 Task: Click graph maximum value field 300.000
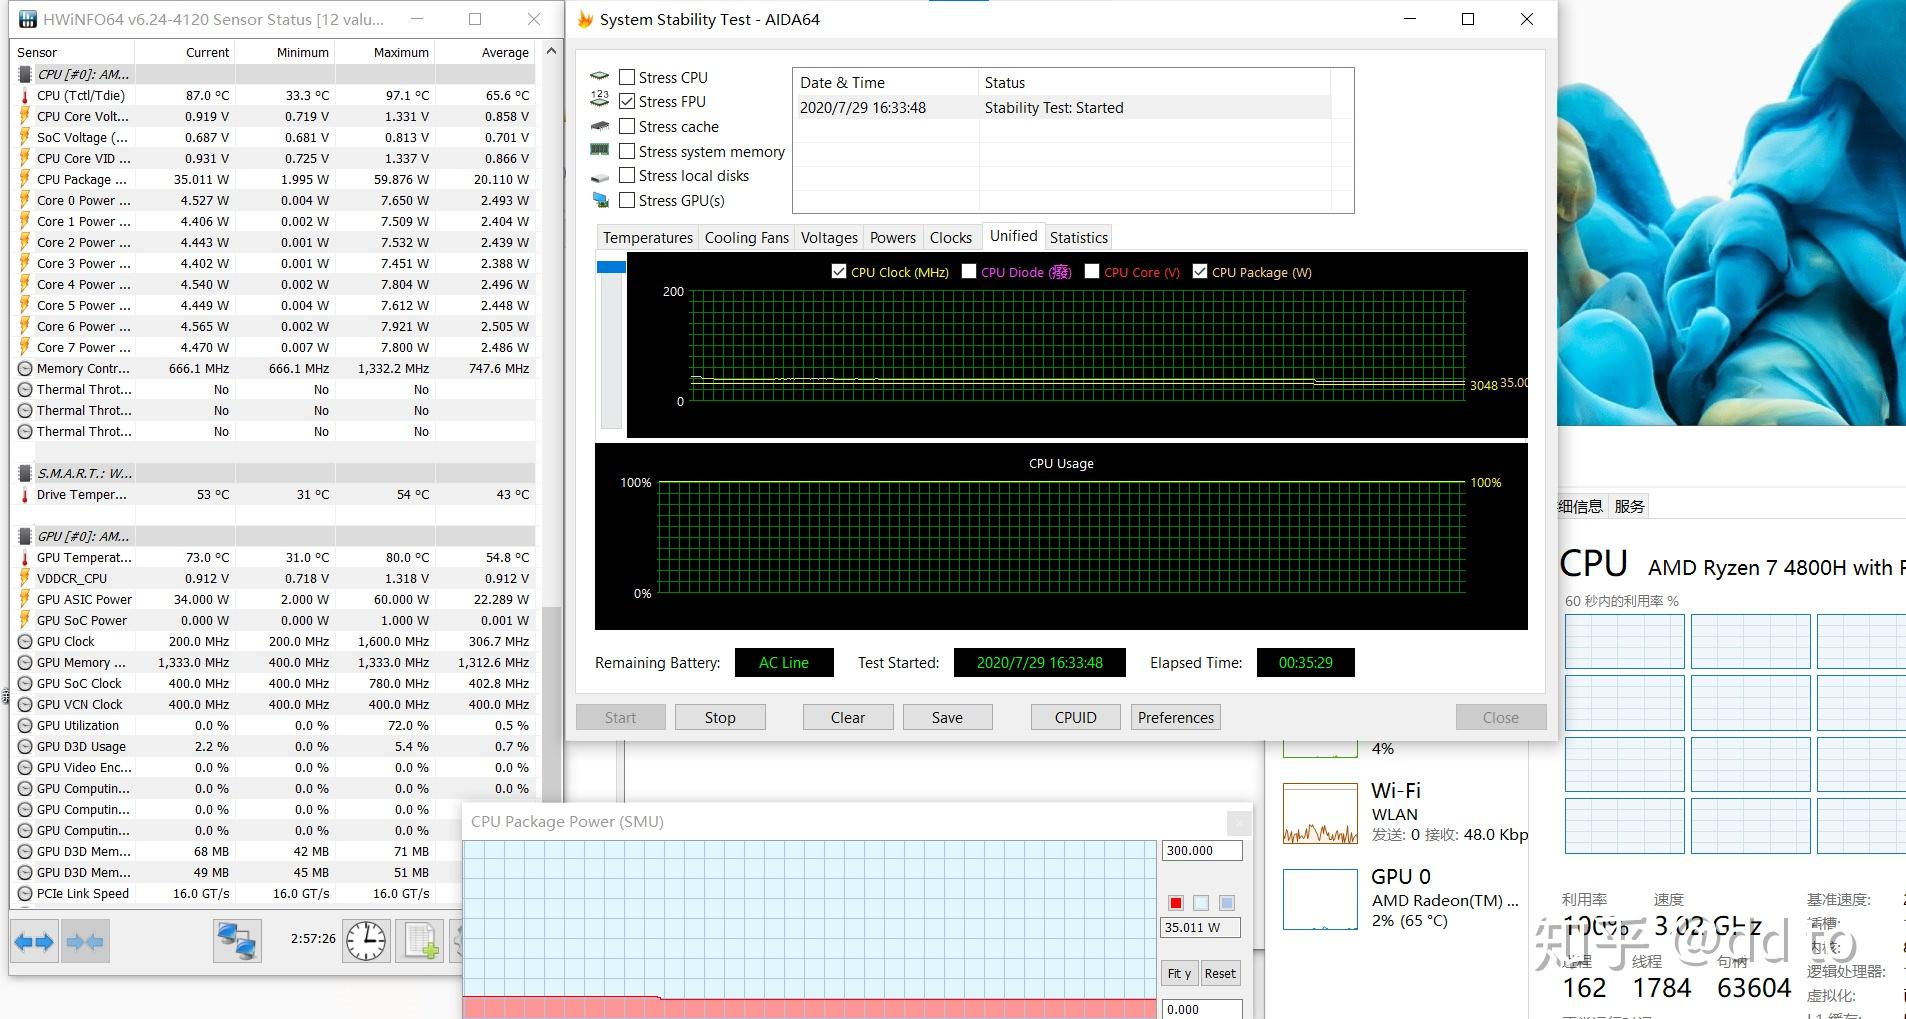coord(1202,851)
